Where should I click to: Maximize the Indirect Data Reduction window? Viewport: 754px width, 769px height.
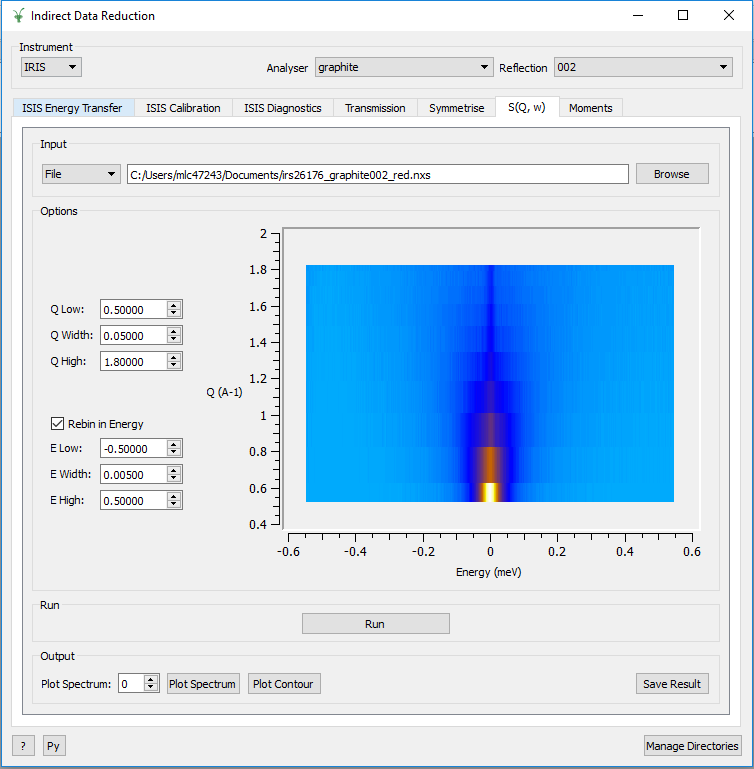(x=682, y=16)
